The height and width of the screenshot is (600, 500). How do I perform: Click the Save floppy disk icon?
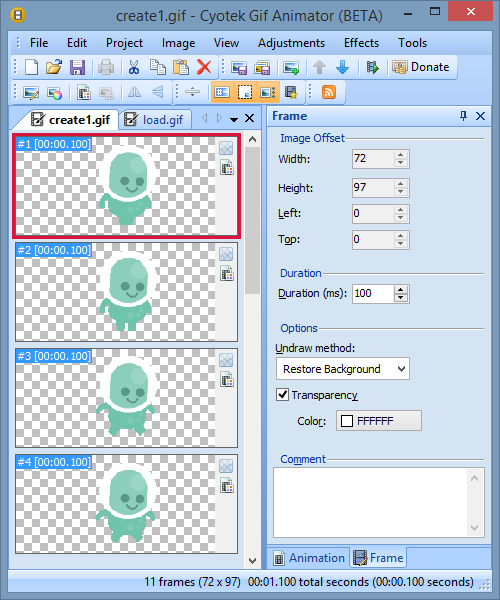[x=77, y=67]
